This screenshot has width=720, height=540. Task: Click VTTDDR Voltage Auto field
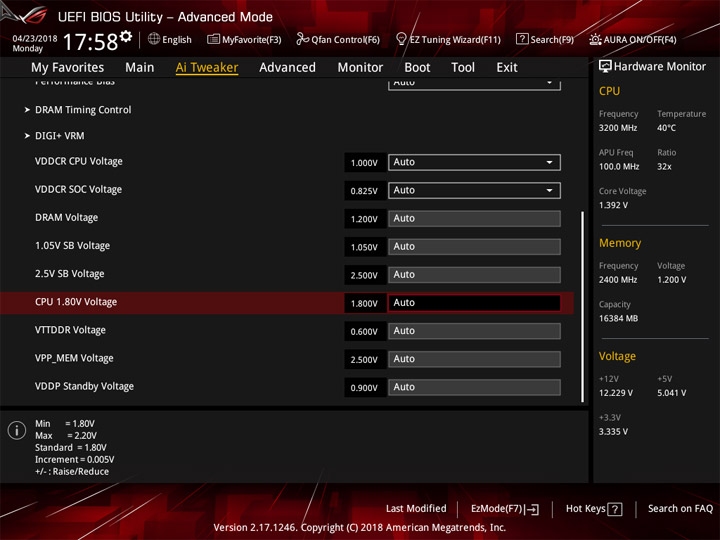pos(474,331)
